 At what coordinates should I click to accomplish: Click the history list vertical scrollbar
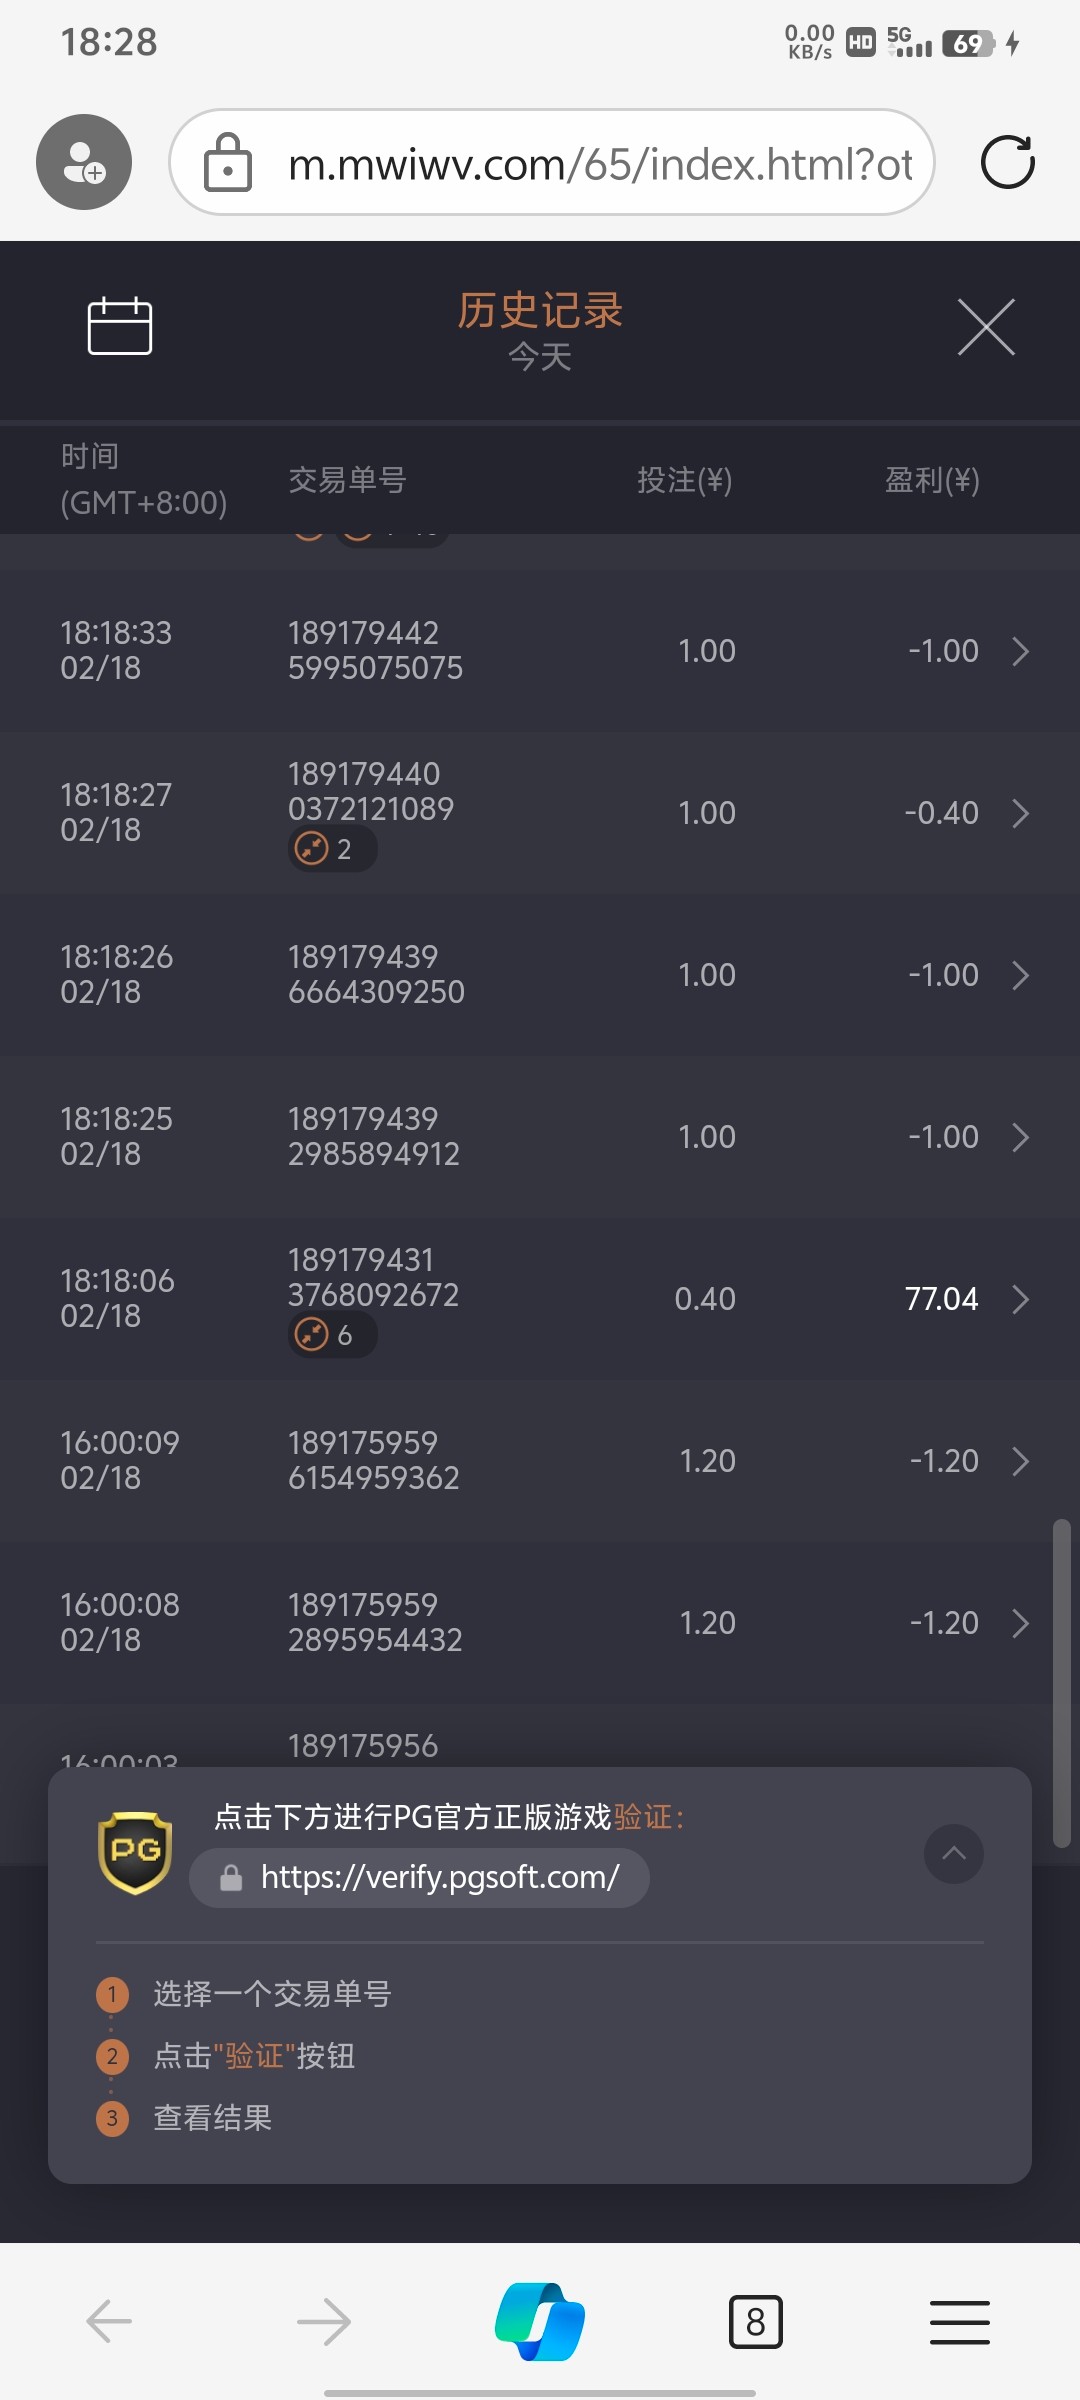click(1062, 1680)
